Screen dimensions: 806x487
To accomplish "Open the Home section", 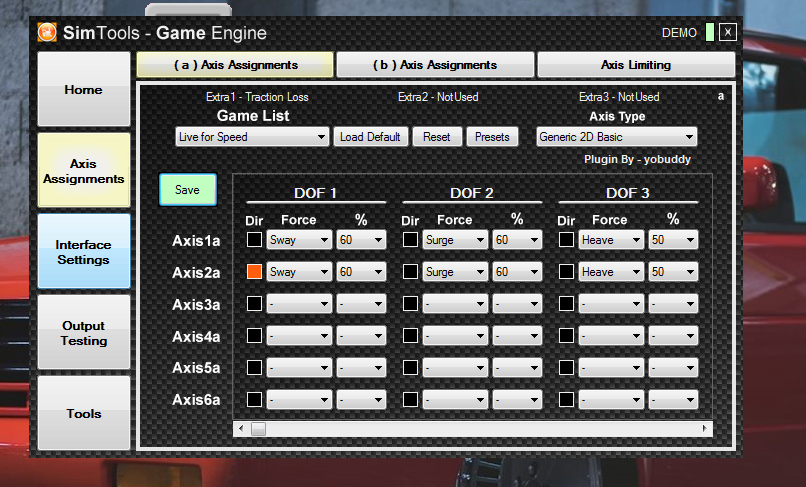I will pyautogui.click(x=84, y=89).
